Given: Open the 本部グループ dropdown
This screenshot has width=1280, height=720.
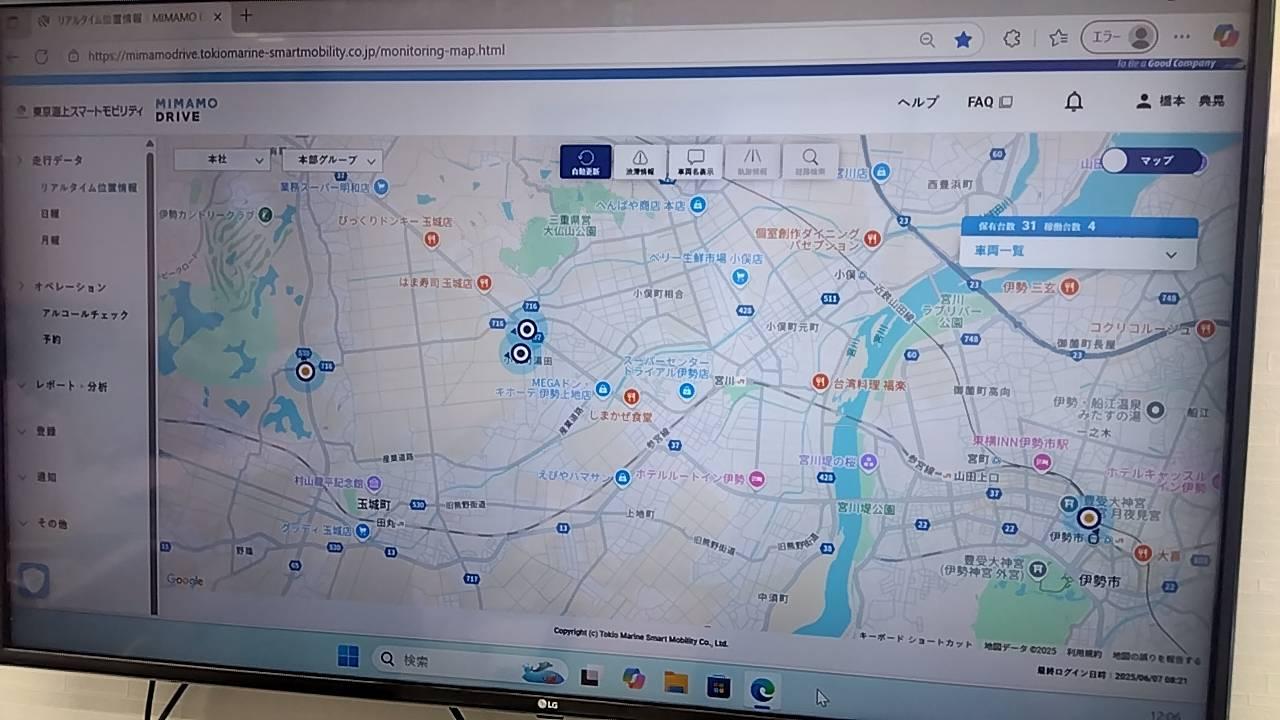Looking at the screenshot, I should (x=332, y=160).
